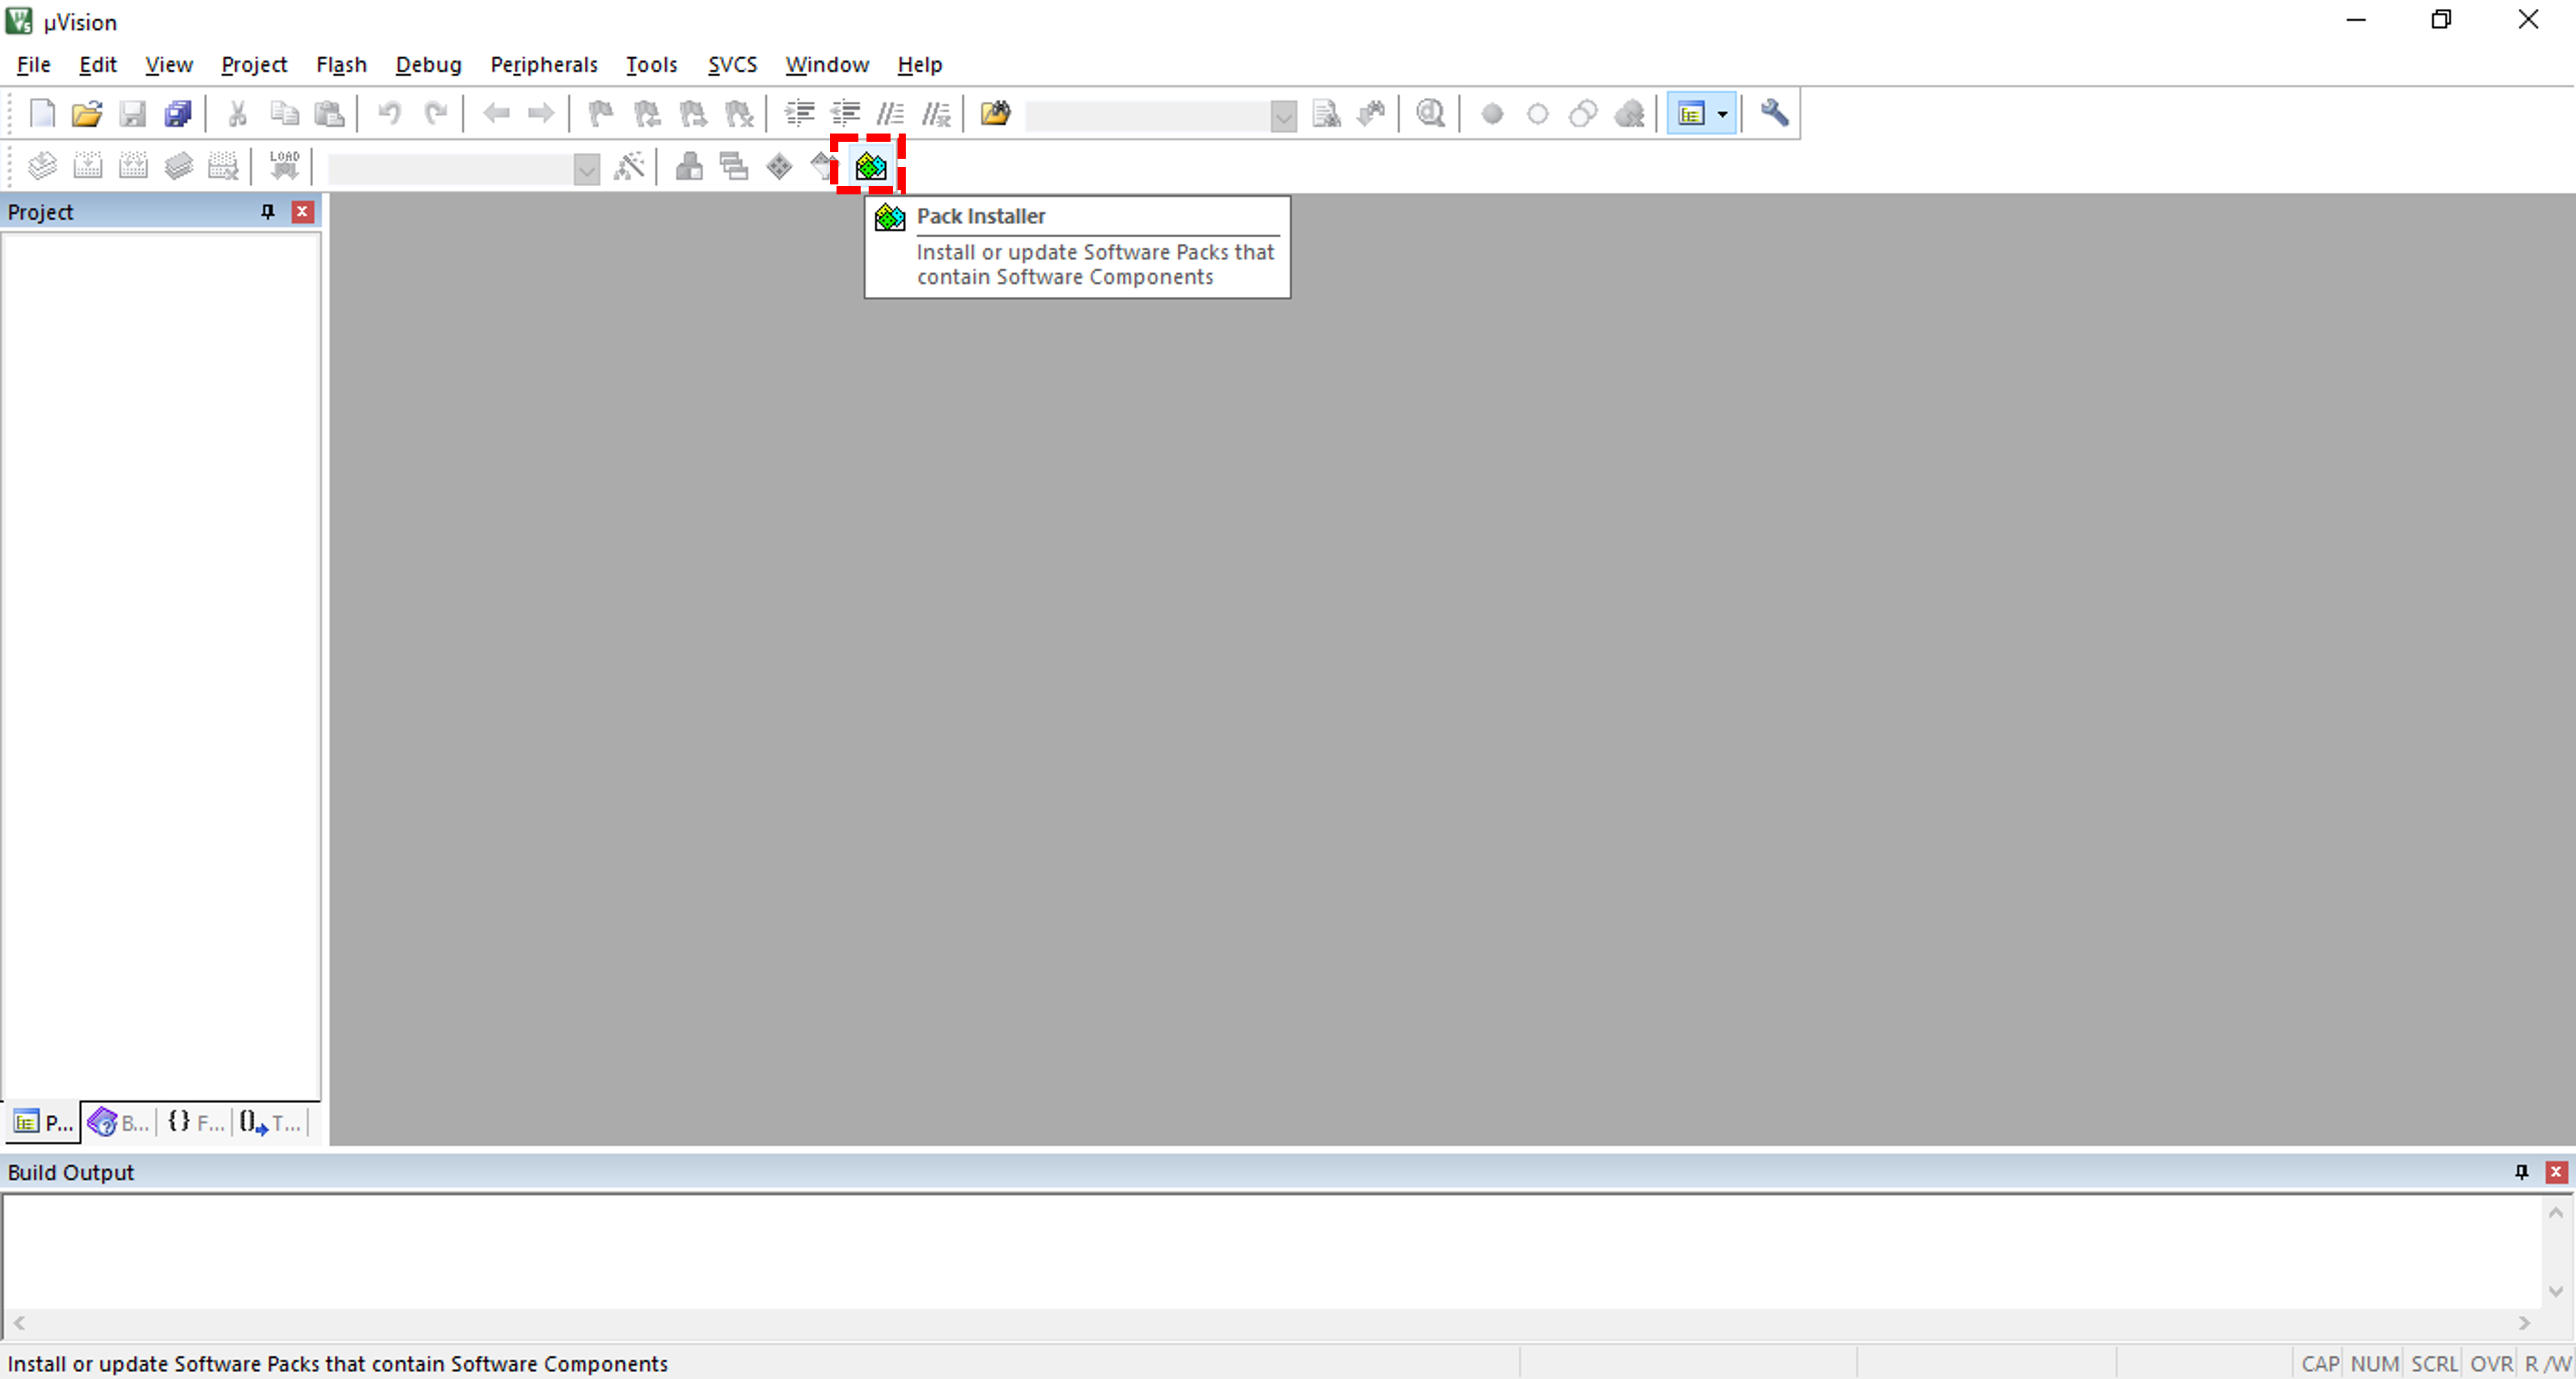Kill all breakpoints with the toolbar icon
This screenshot has width=2576, height=1379.
(1629, 114)
